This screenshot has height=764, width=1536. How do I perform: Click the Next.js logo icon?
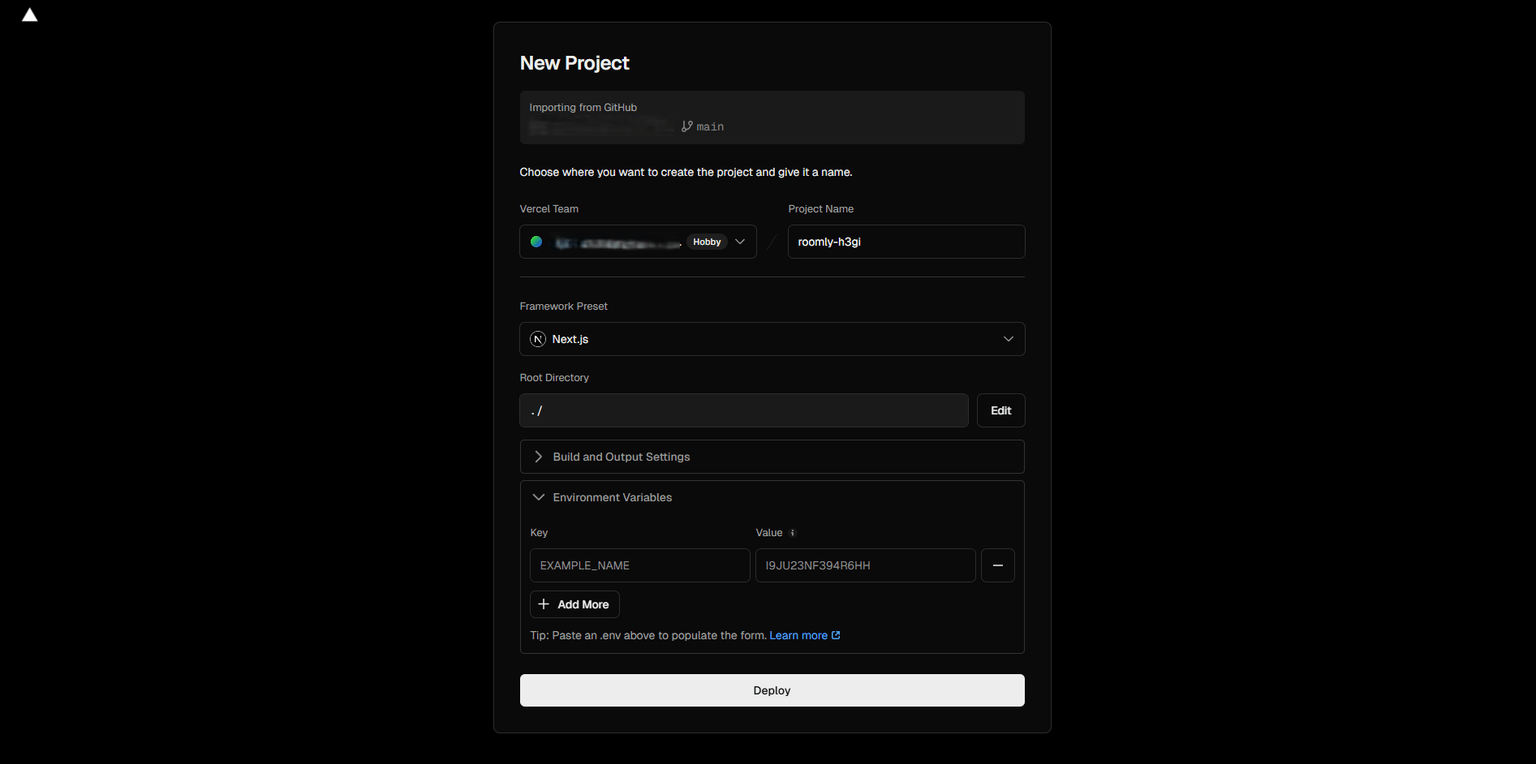(538, 339)
